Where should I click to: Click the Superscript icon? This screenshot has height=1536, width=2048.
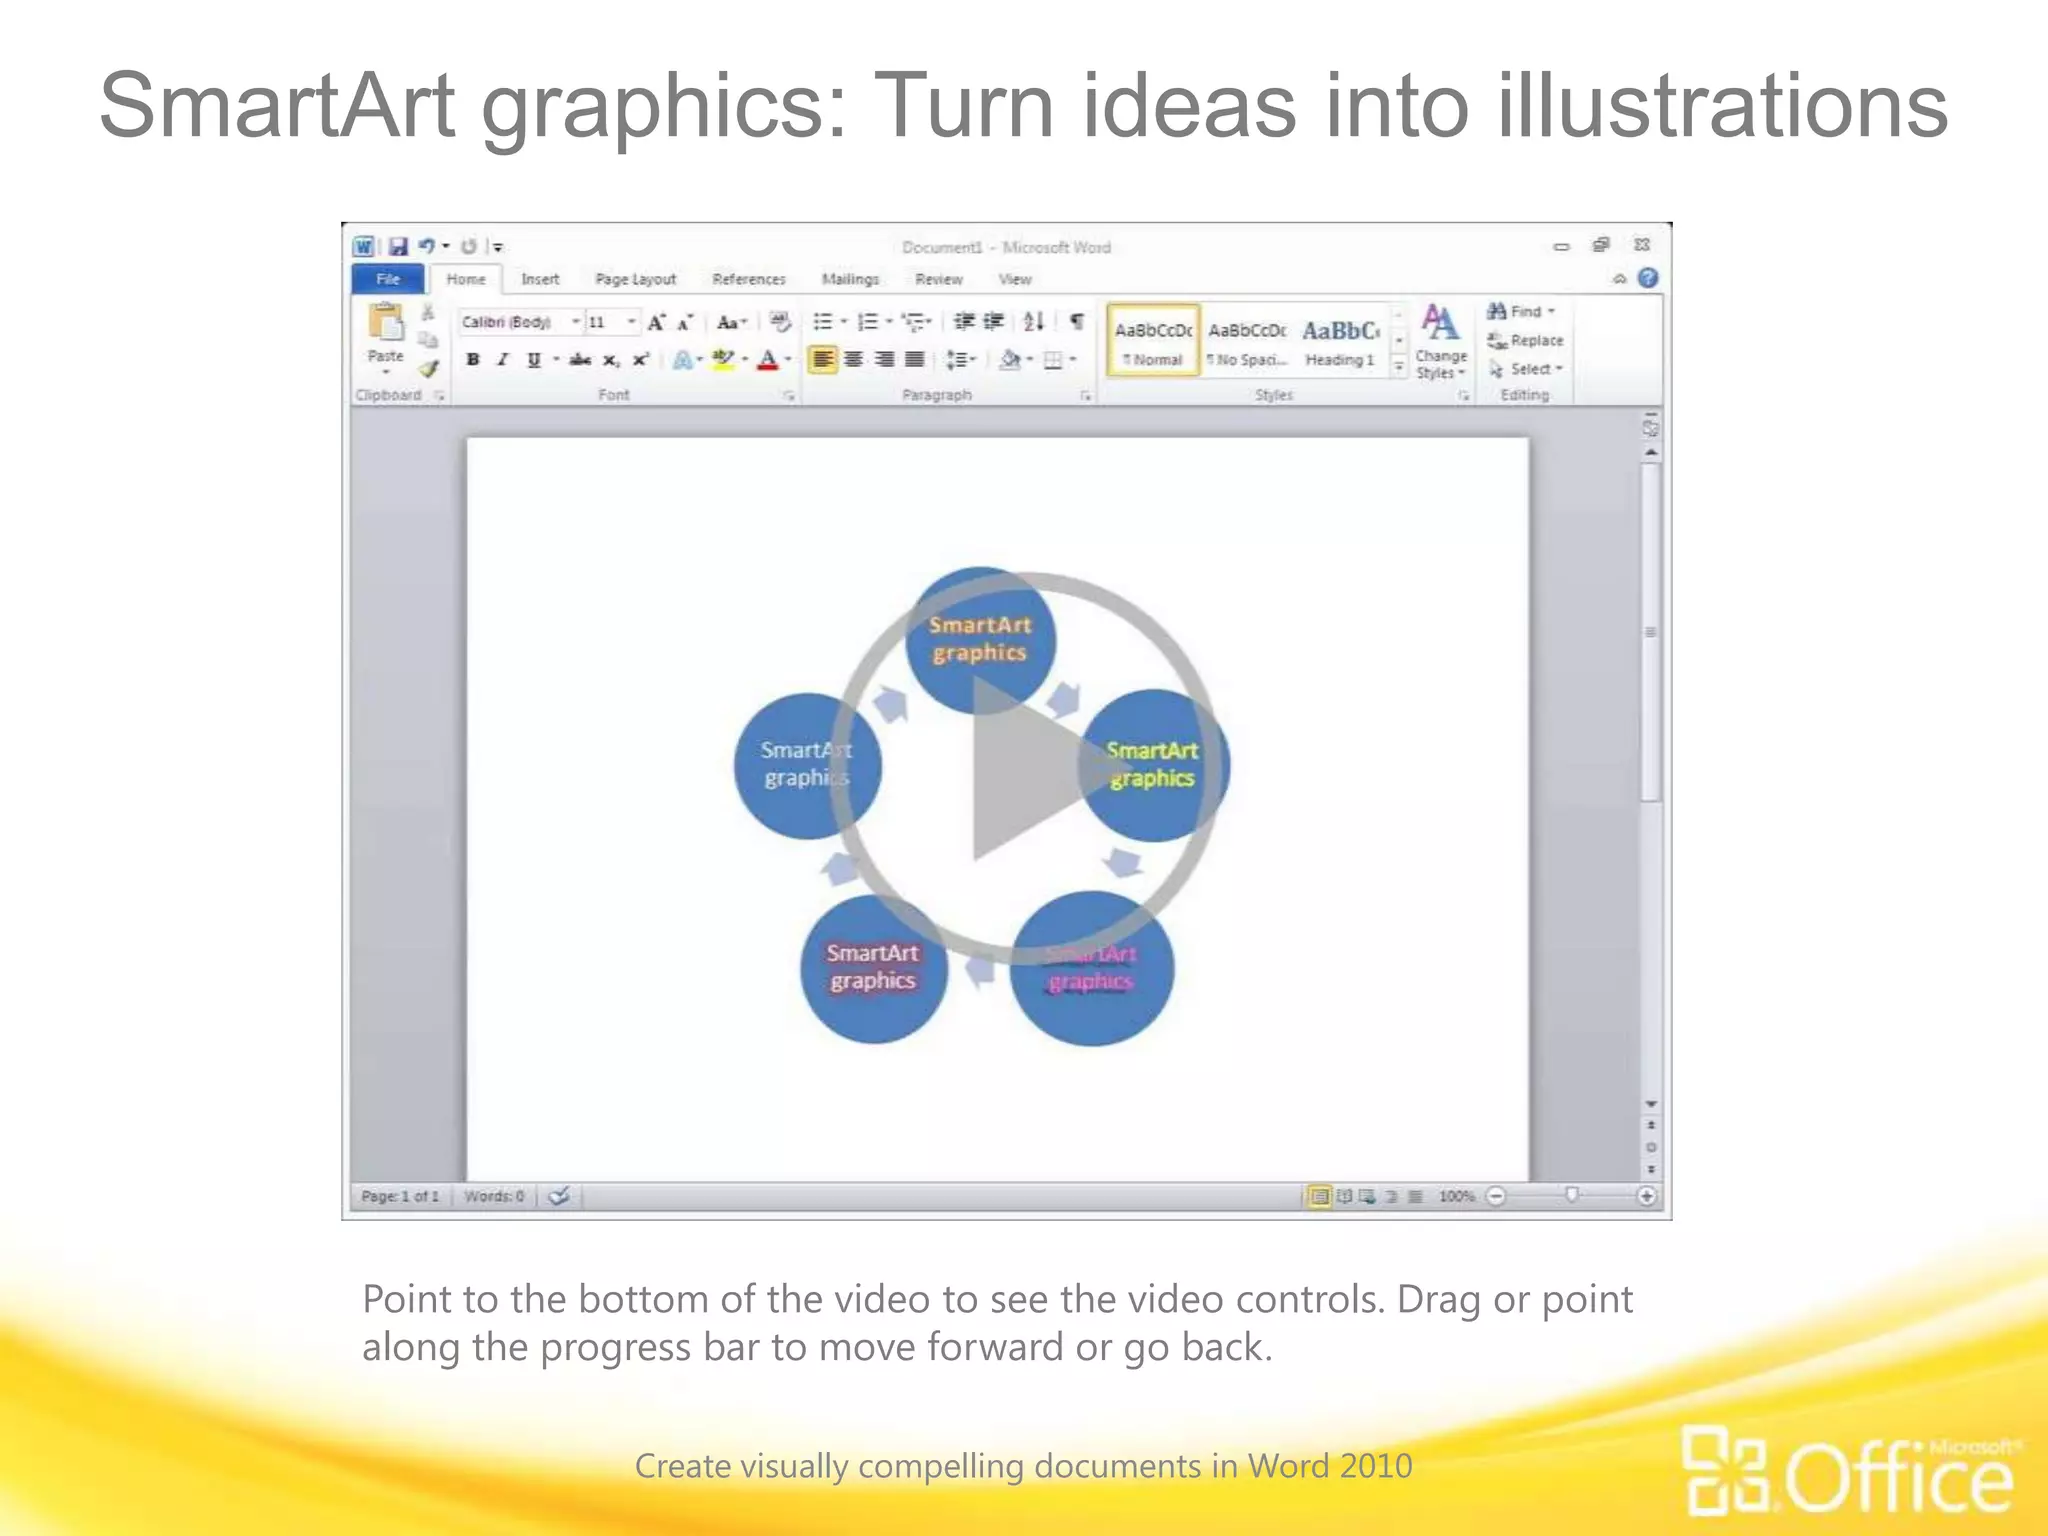coord(641,360)
